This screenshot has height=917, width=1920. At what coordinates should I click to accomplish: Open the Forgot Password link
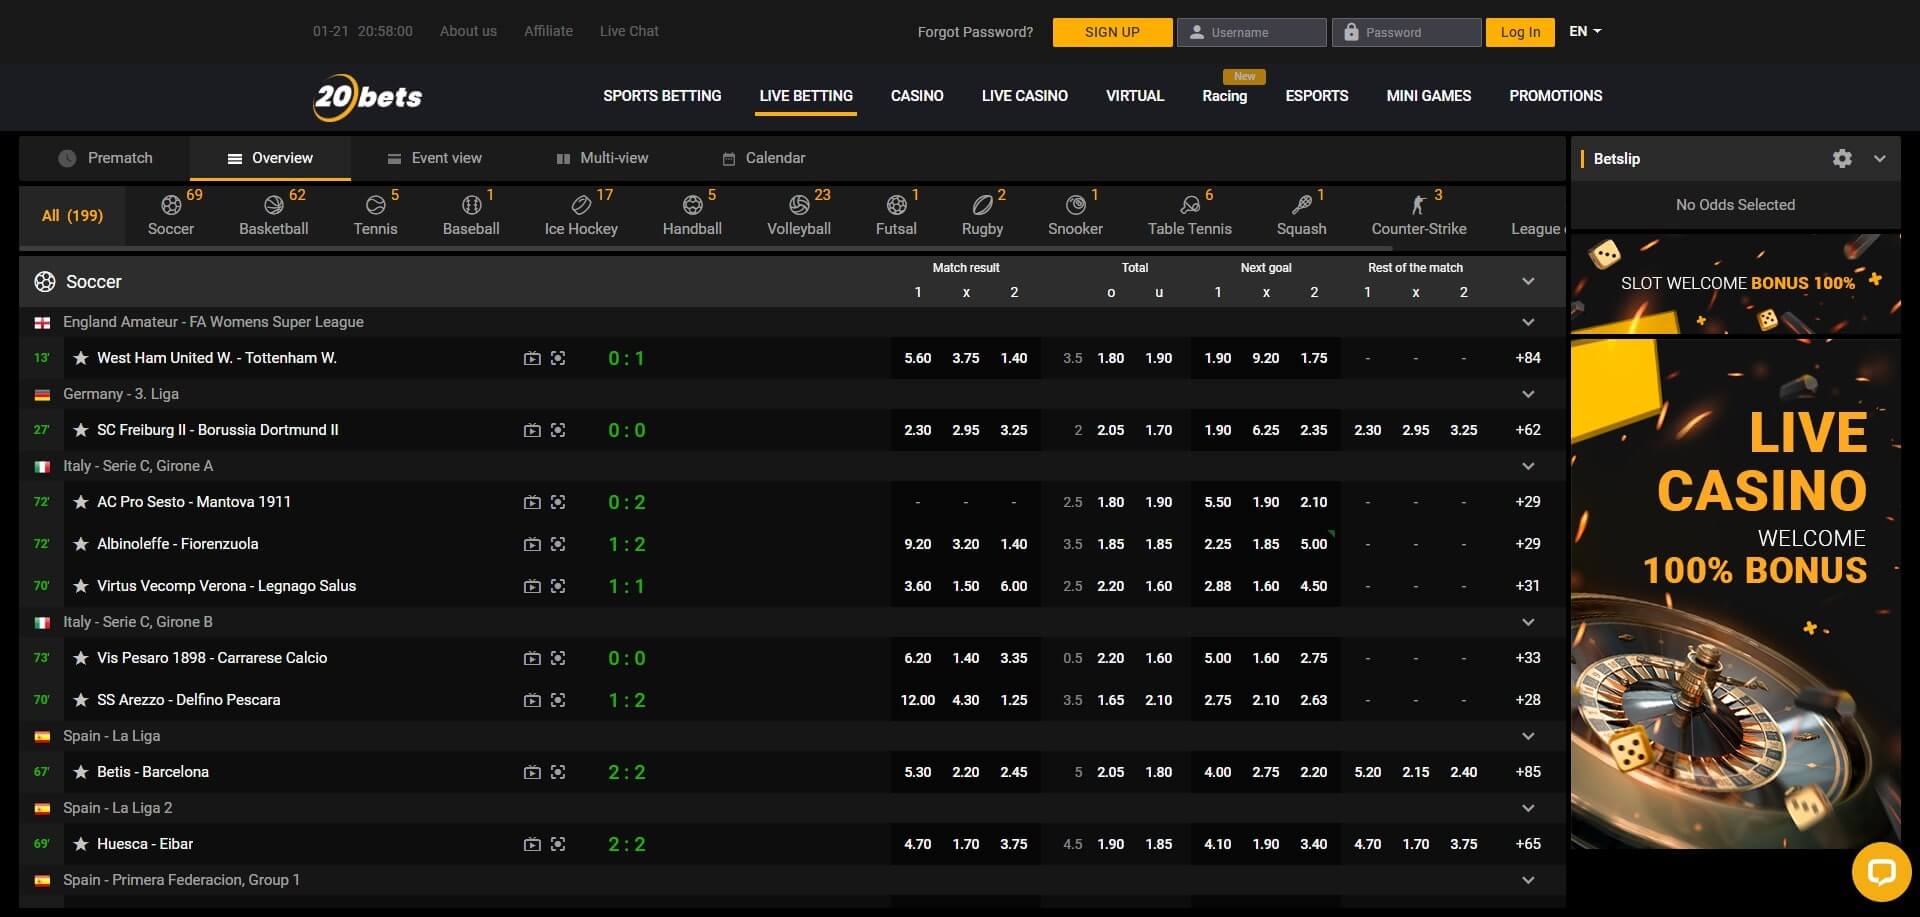tap(975, 31)
